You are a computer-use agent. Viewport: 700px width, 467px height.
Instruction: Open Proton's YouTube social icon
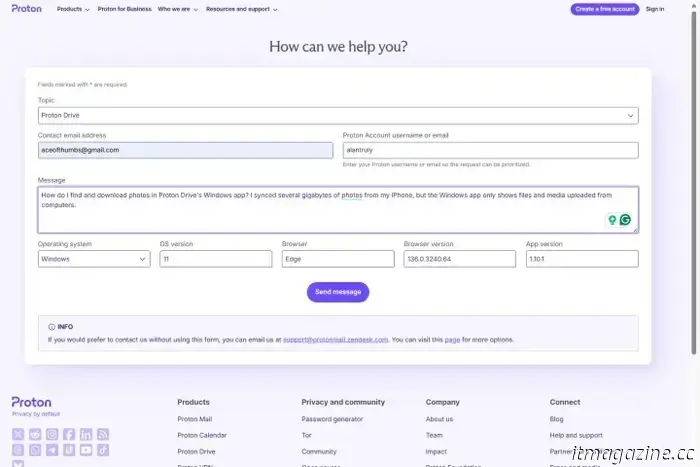pos(86,450)
